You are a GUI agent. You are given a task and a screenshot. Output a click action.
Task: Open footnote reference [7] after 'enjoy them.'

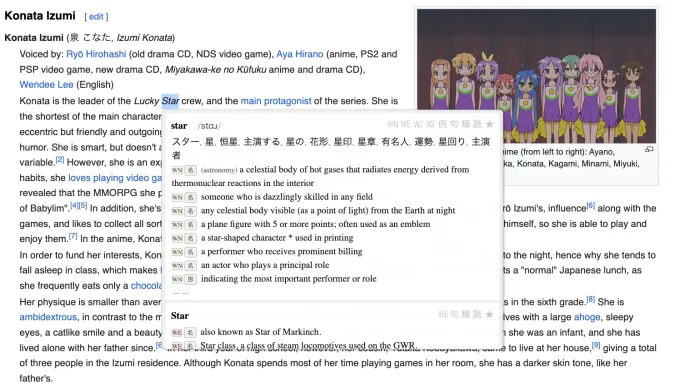pyautogui.click(x=73, y=236)
